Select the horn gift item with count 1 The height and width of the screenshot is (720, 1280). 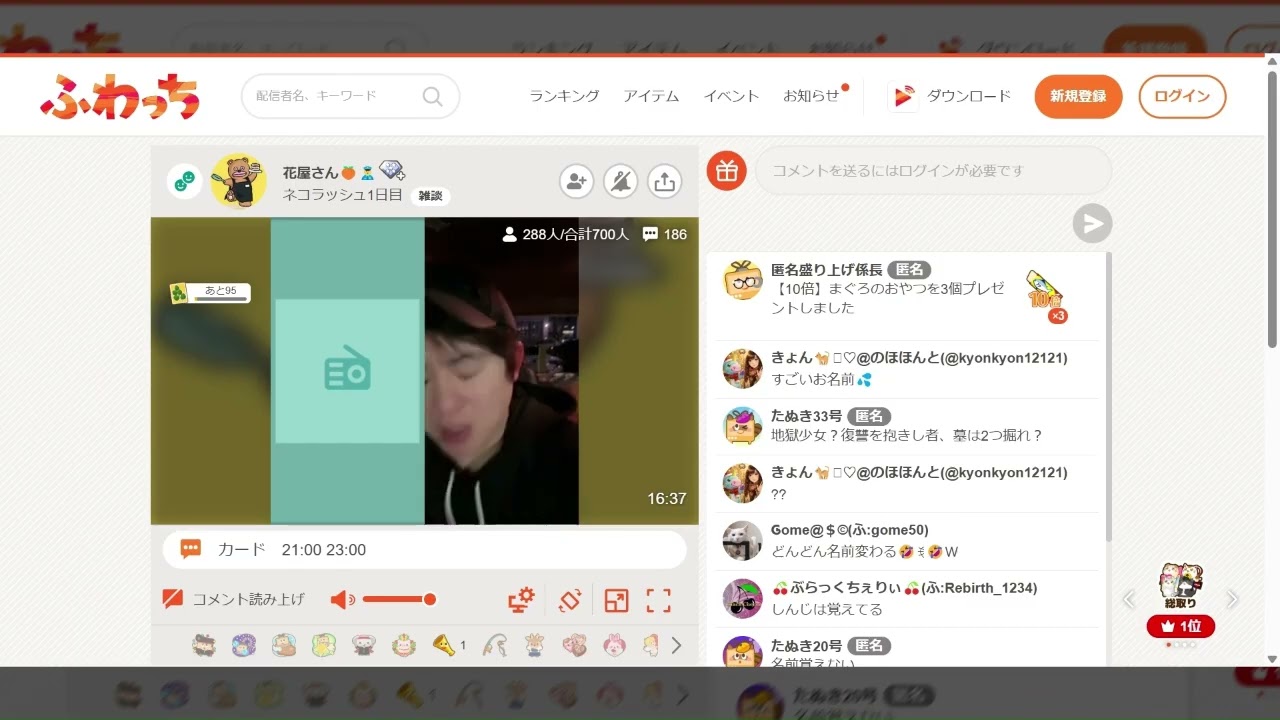coord(448,645)
